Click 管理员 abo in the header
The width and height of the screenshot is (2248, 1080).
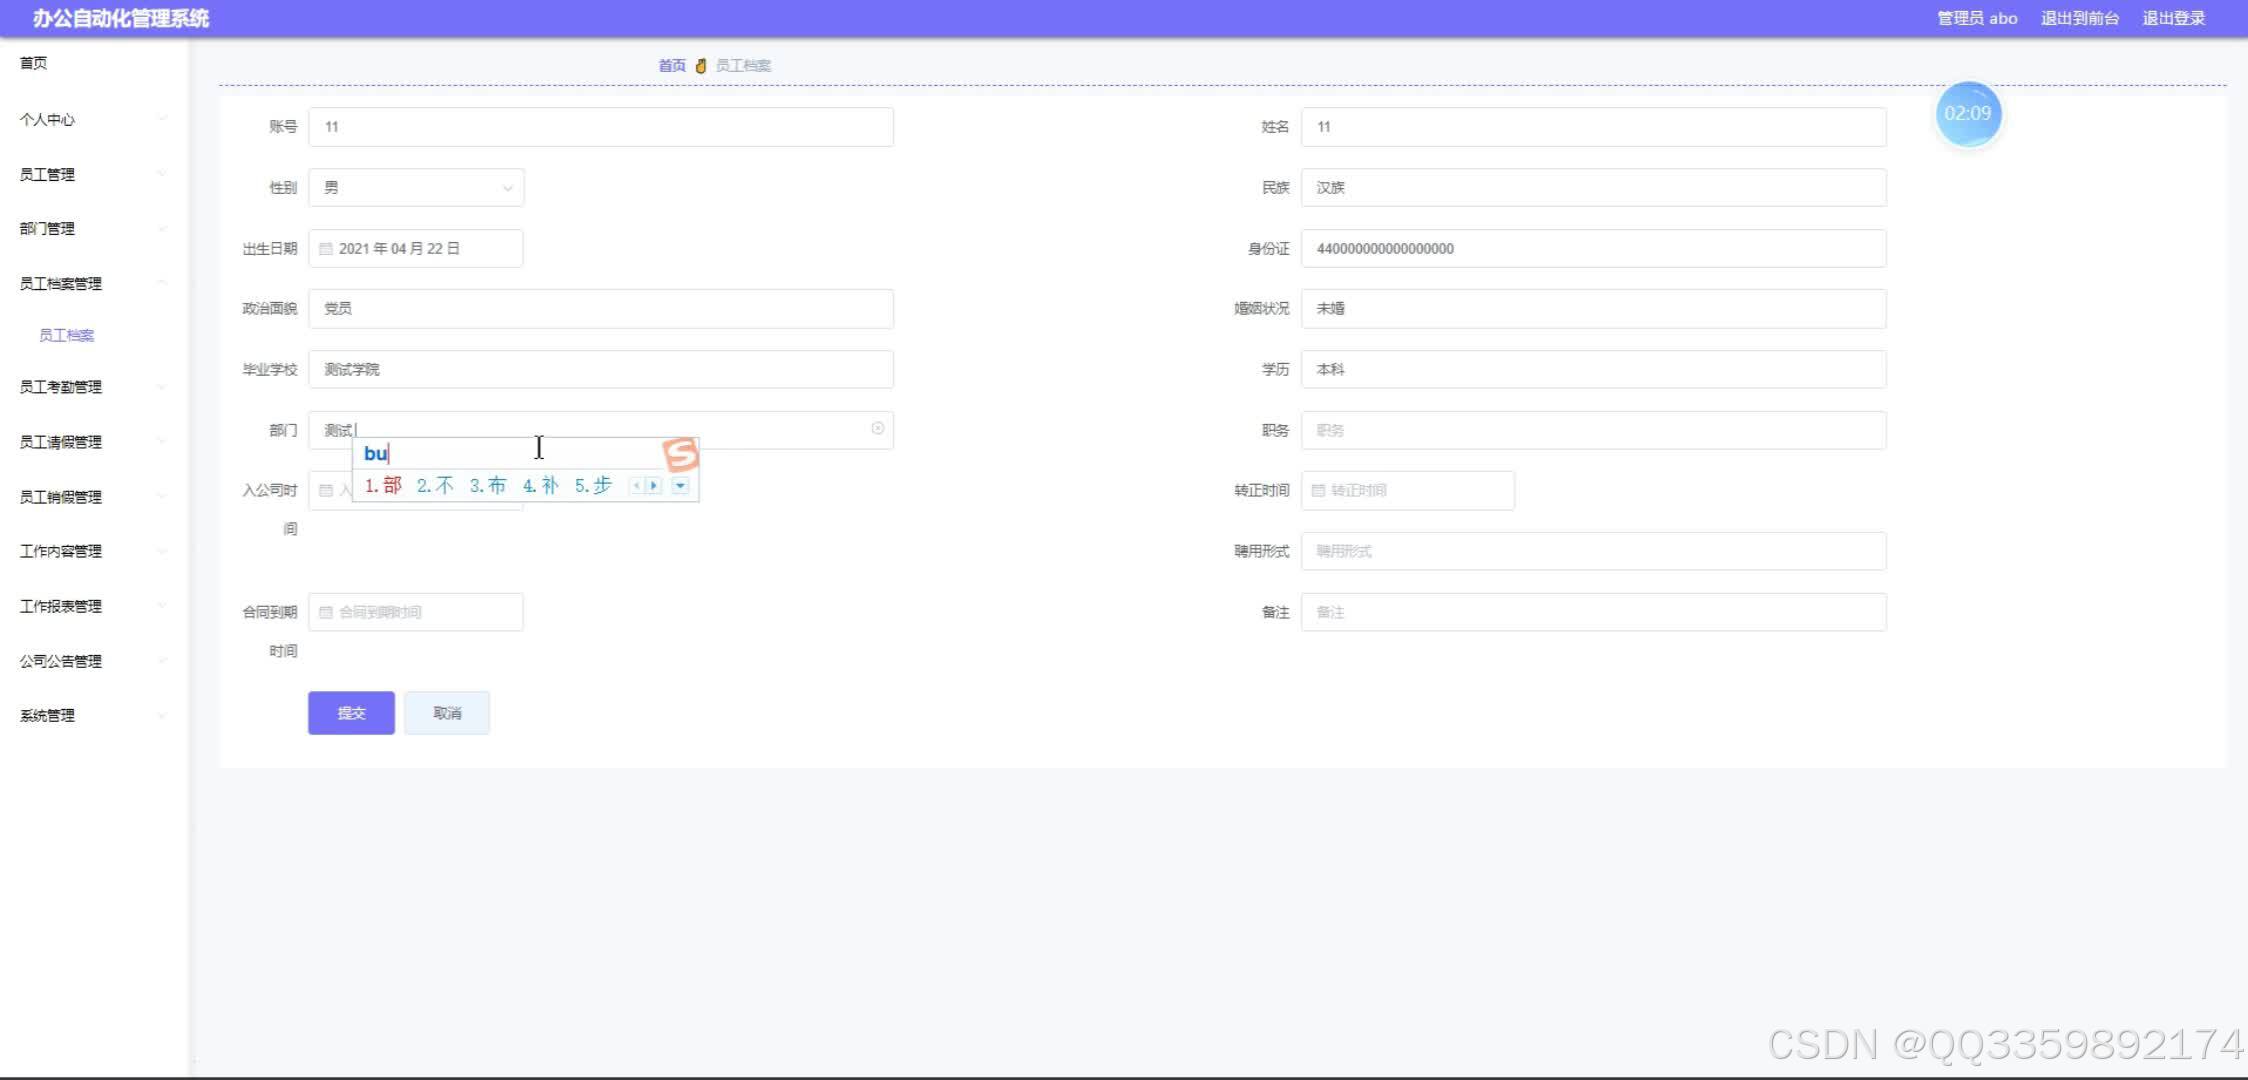1977,18
